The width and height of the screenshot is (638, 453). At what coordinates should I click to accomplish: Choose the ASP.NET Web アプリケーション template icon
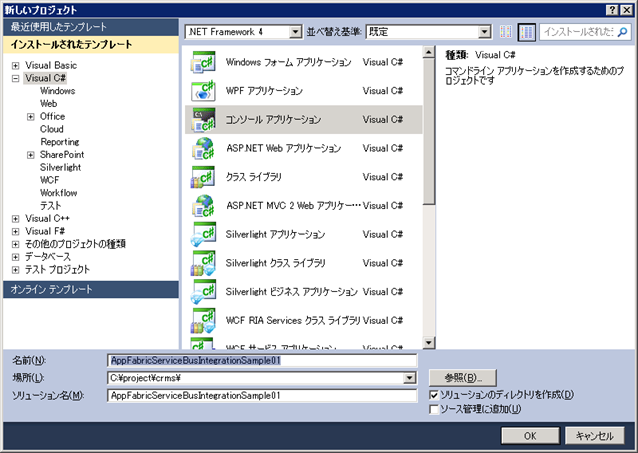pos(203,148)
